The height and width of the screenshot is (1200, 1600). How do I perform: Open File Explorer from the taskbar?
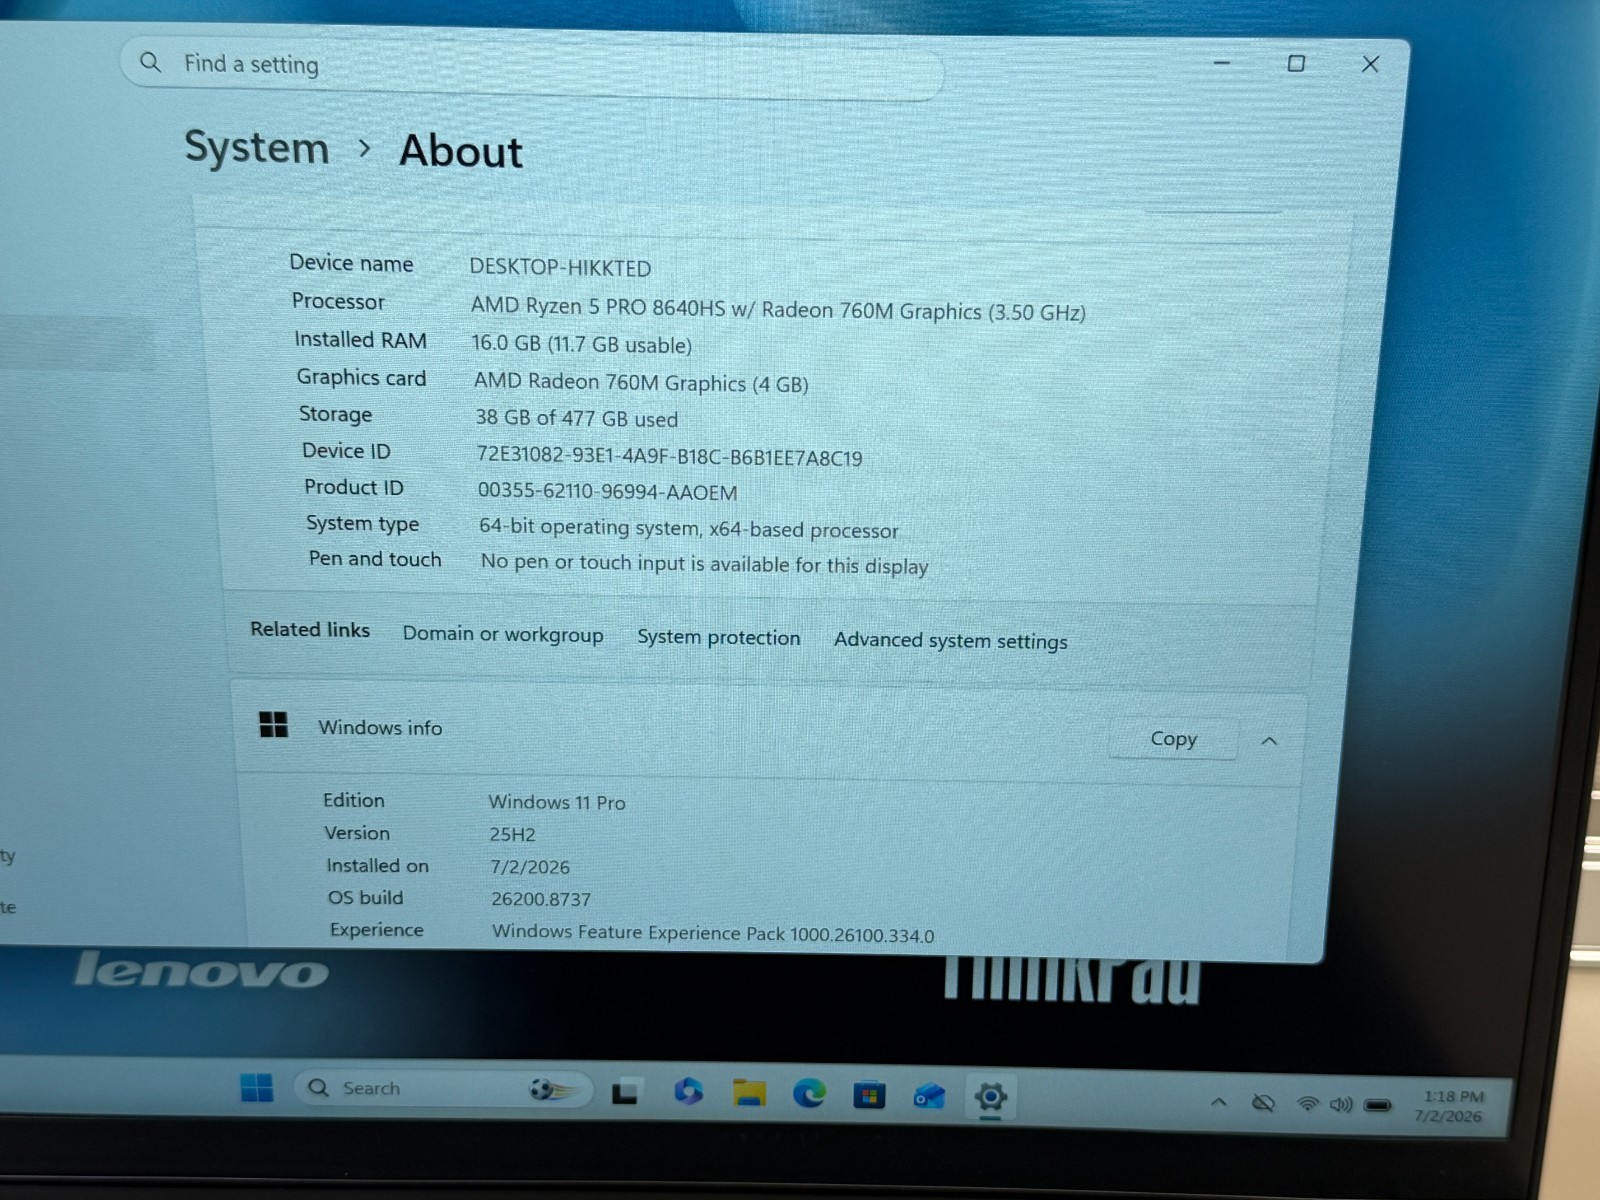(x=749, y=1093)
